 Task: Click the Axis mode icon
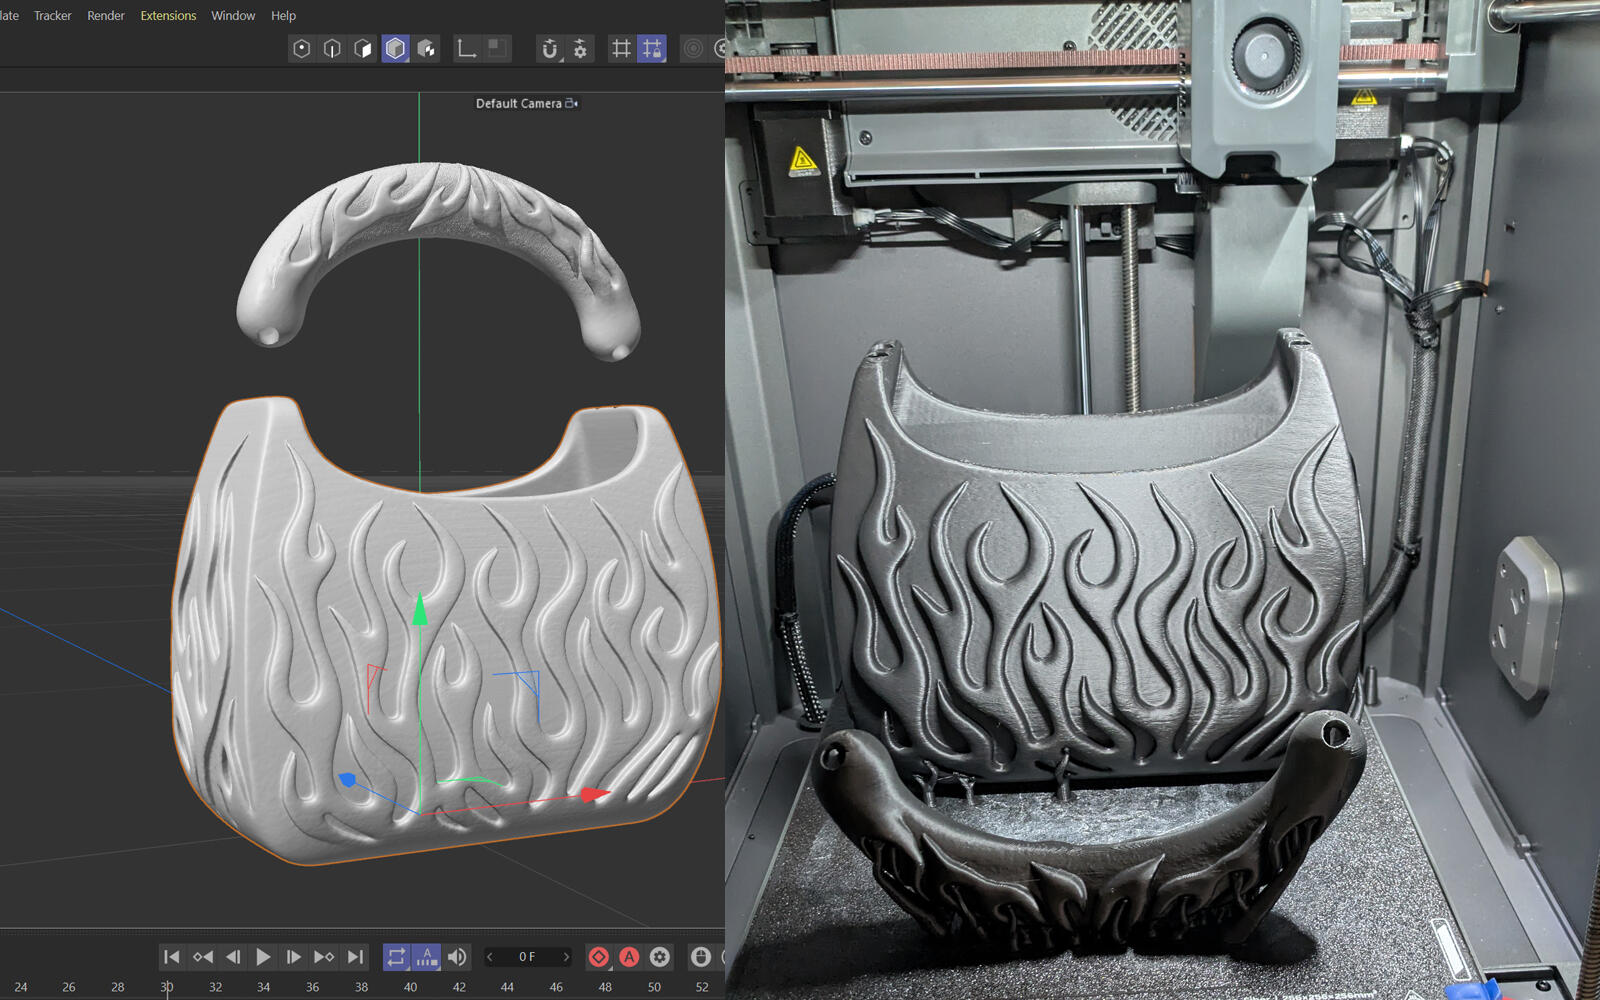(x=466, y=49)
